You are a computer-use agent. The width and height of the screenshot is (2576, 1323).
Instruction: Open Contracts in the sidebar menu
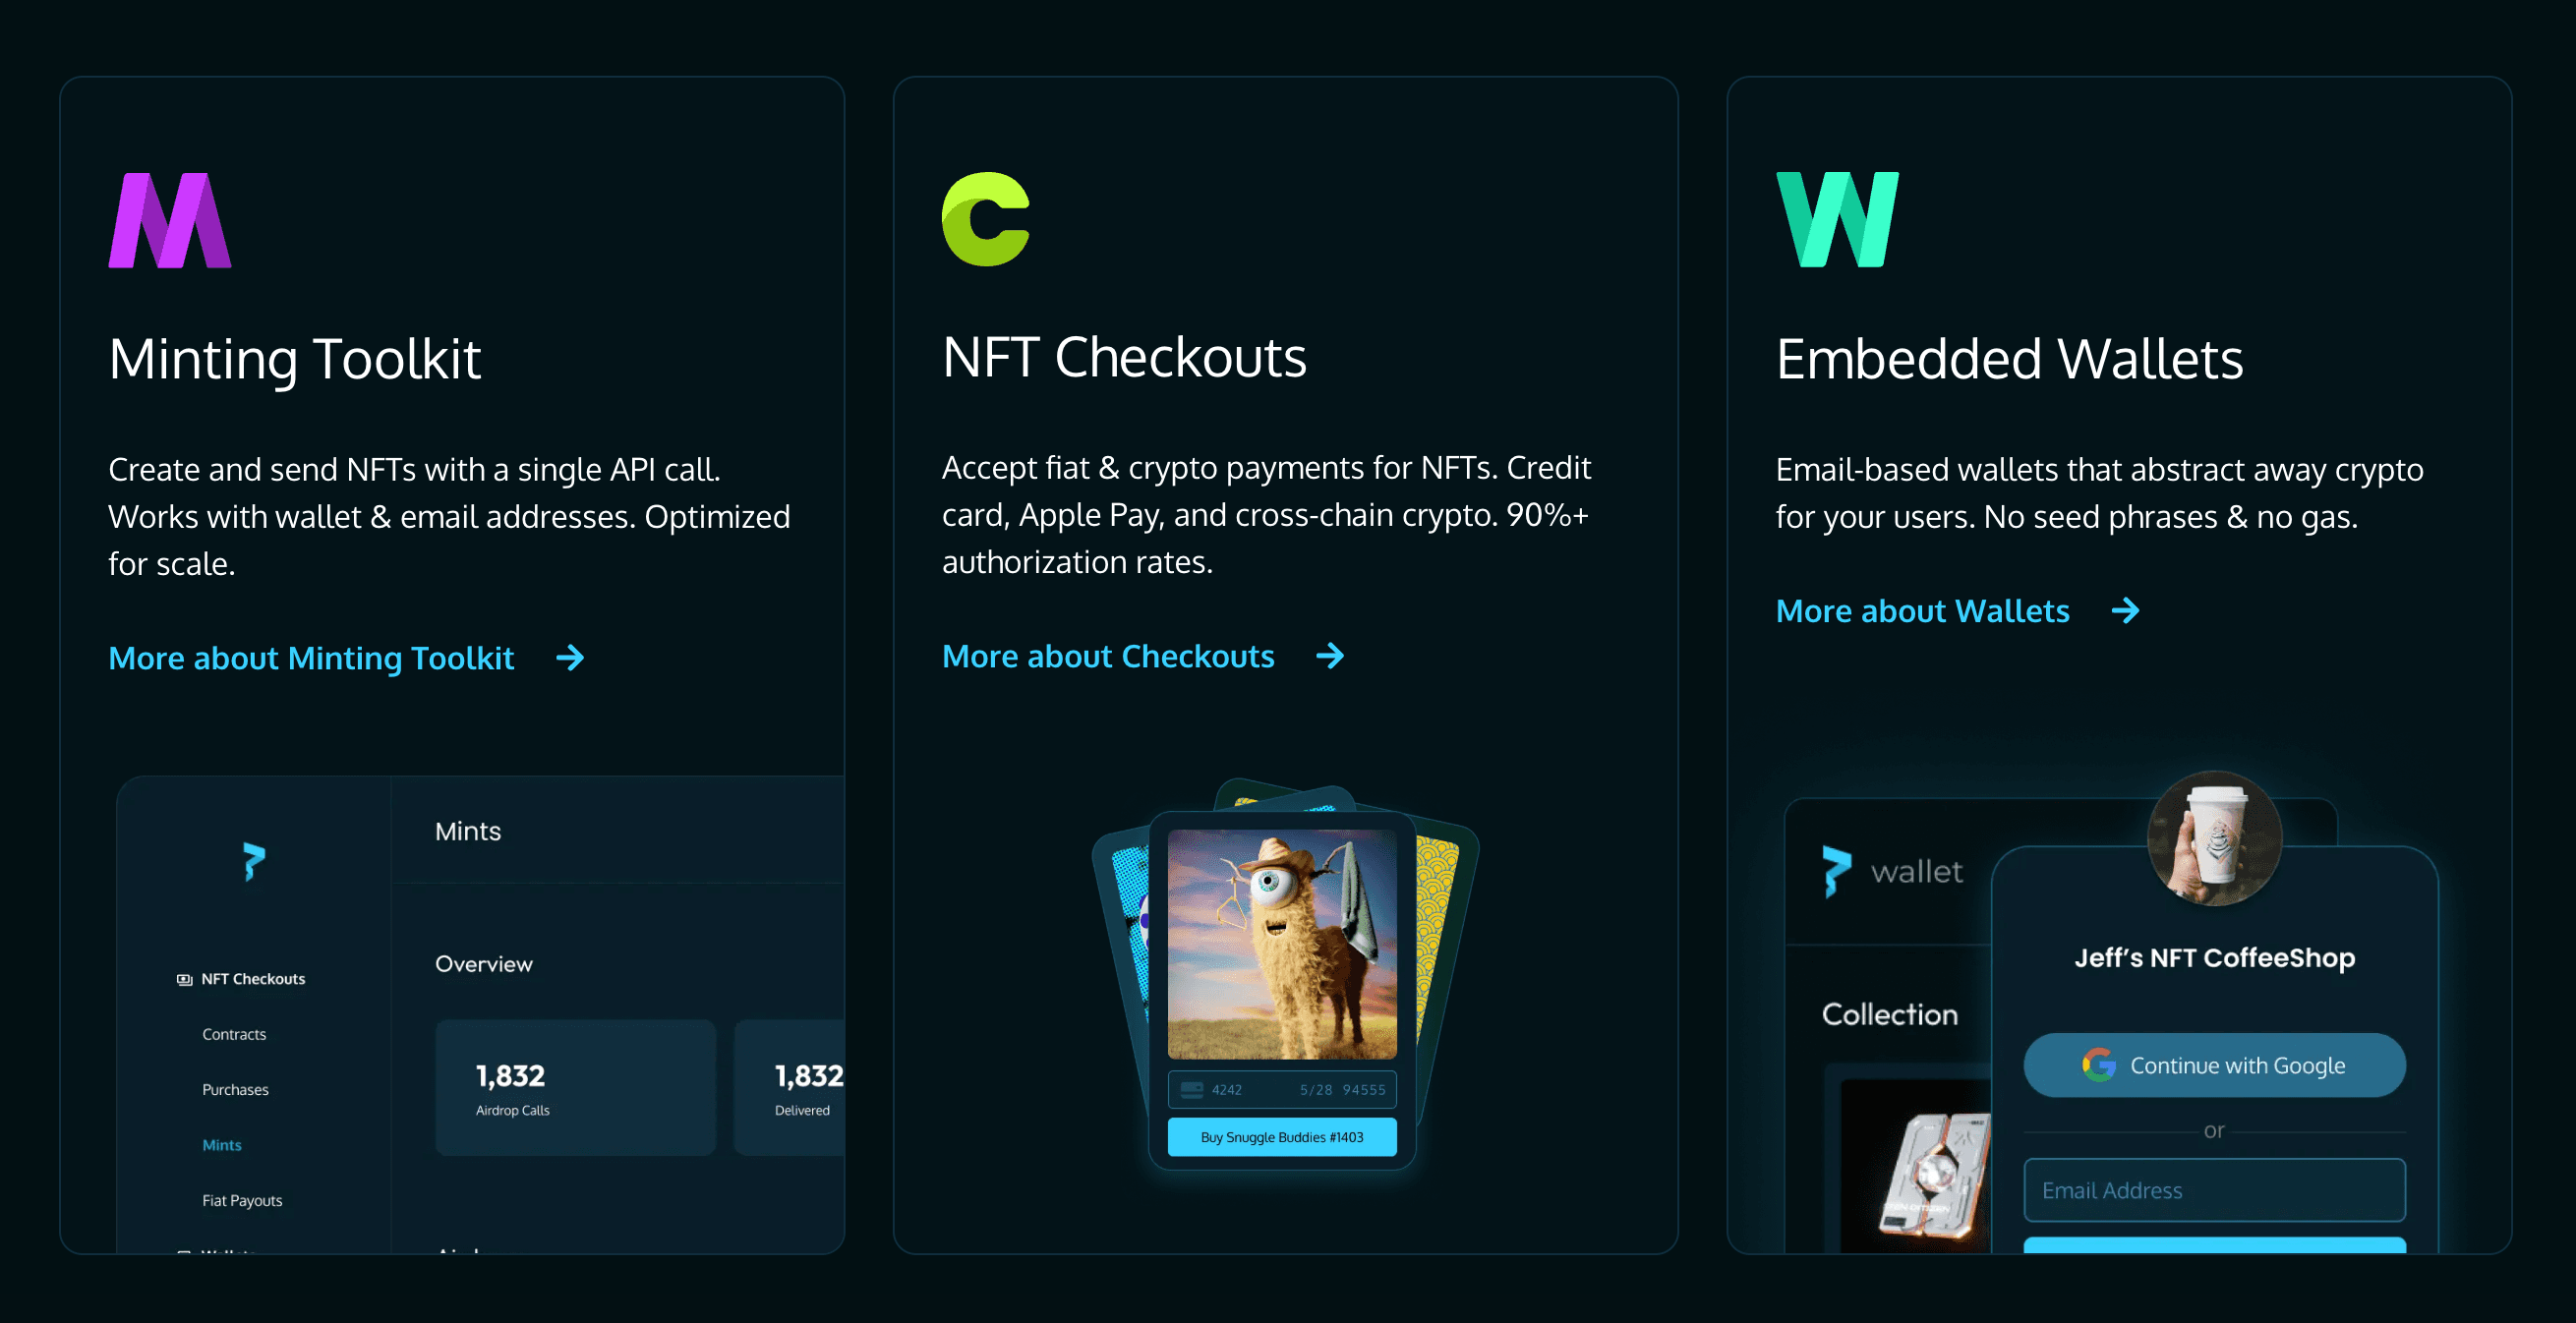pyautogui.click(x=234, y=1034)
